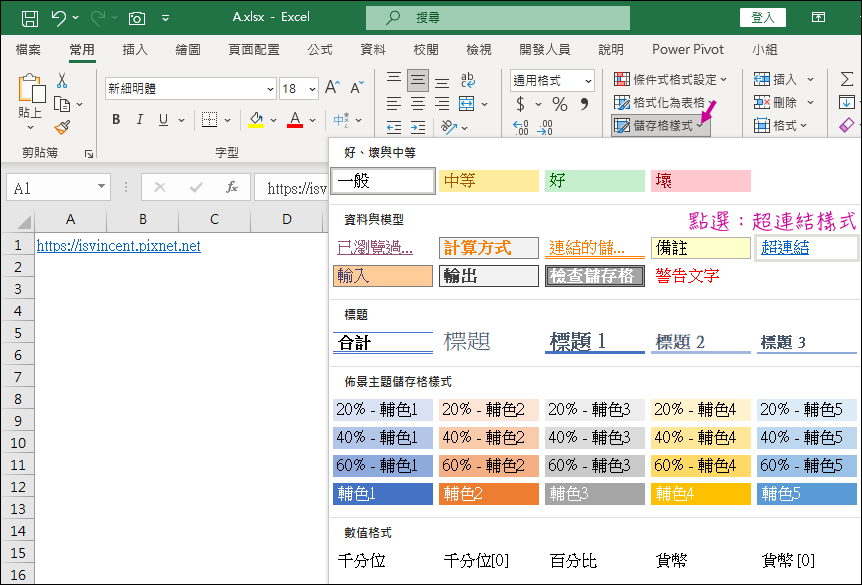
Task: Click the insert function fx icon
Action: click(232, 187)
